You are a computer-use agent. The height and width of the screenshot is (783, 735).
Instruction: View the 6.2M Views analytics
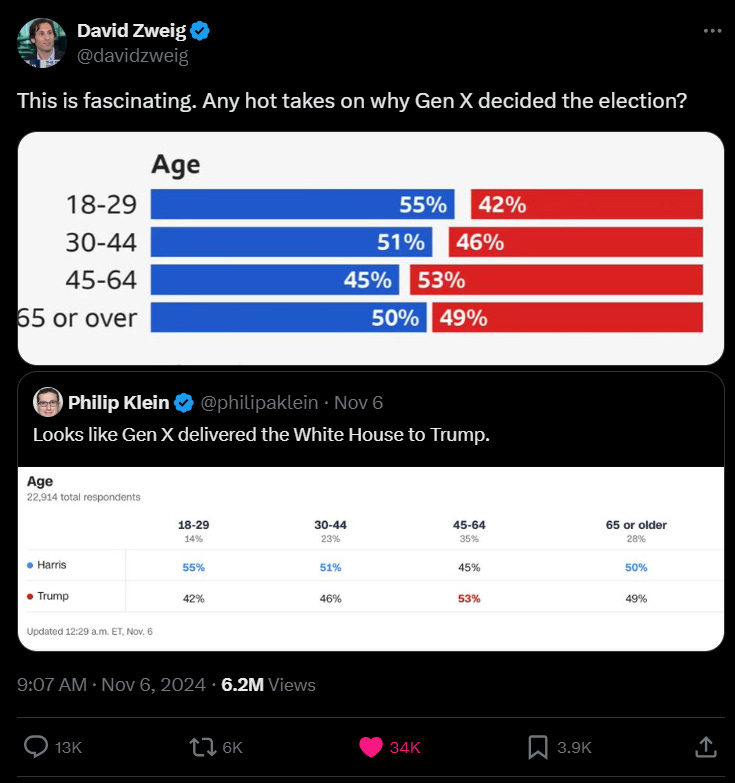point(268,685)
